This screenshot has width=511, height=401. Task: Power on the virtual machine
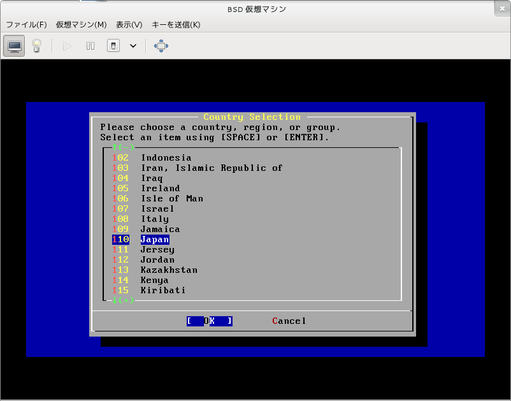tap(67, 46)
